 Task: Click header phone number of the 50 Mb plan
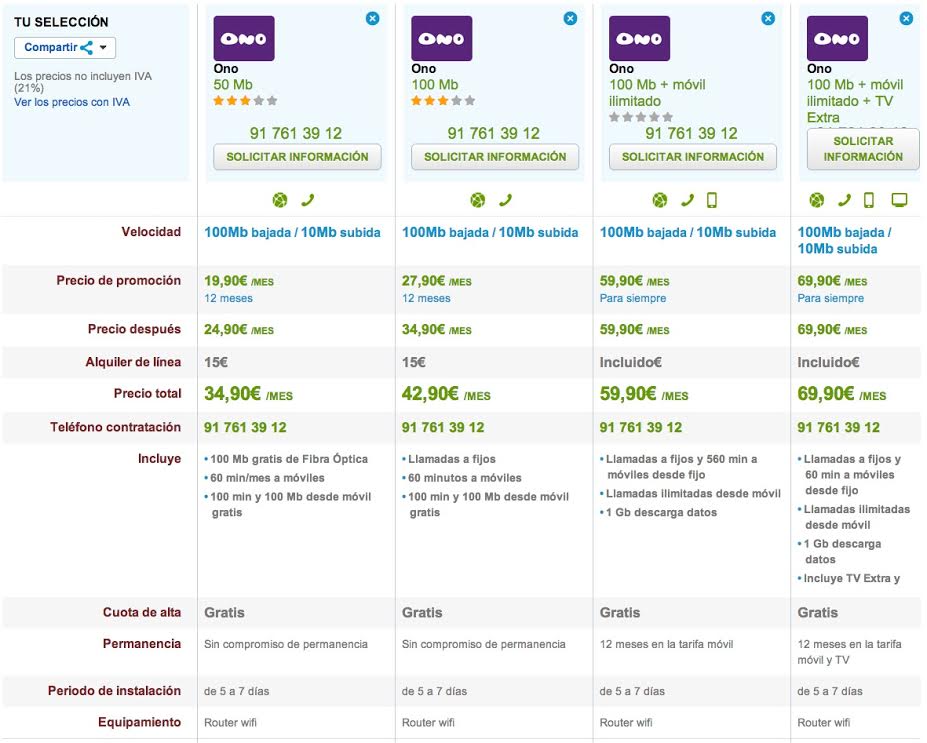click(x=296, y=133)
